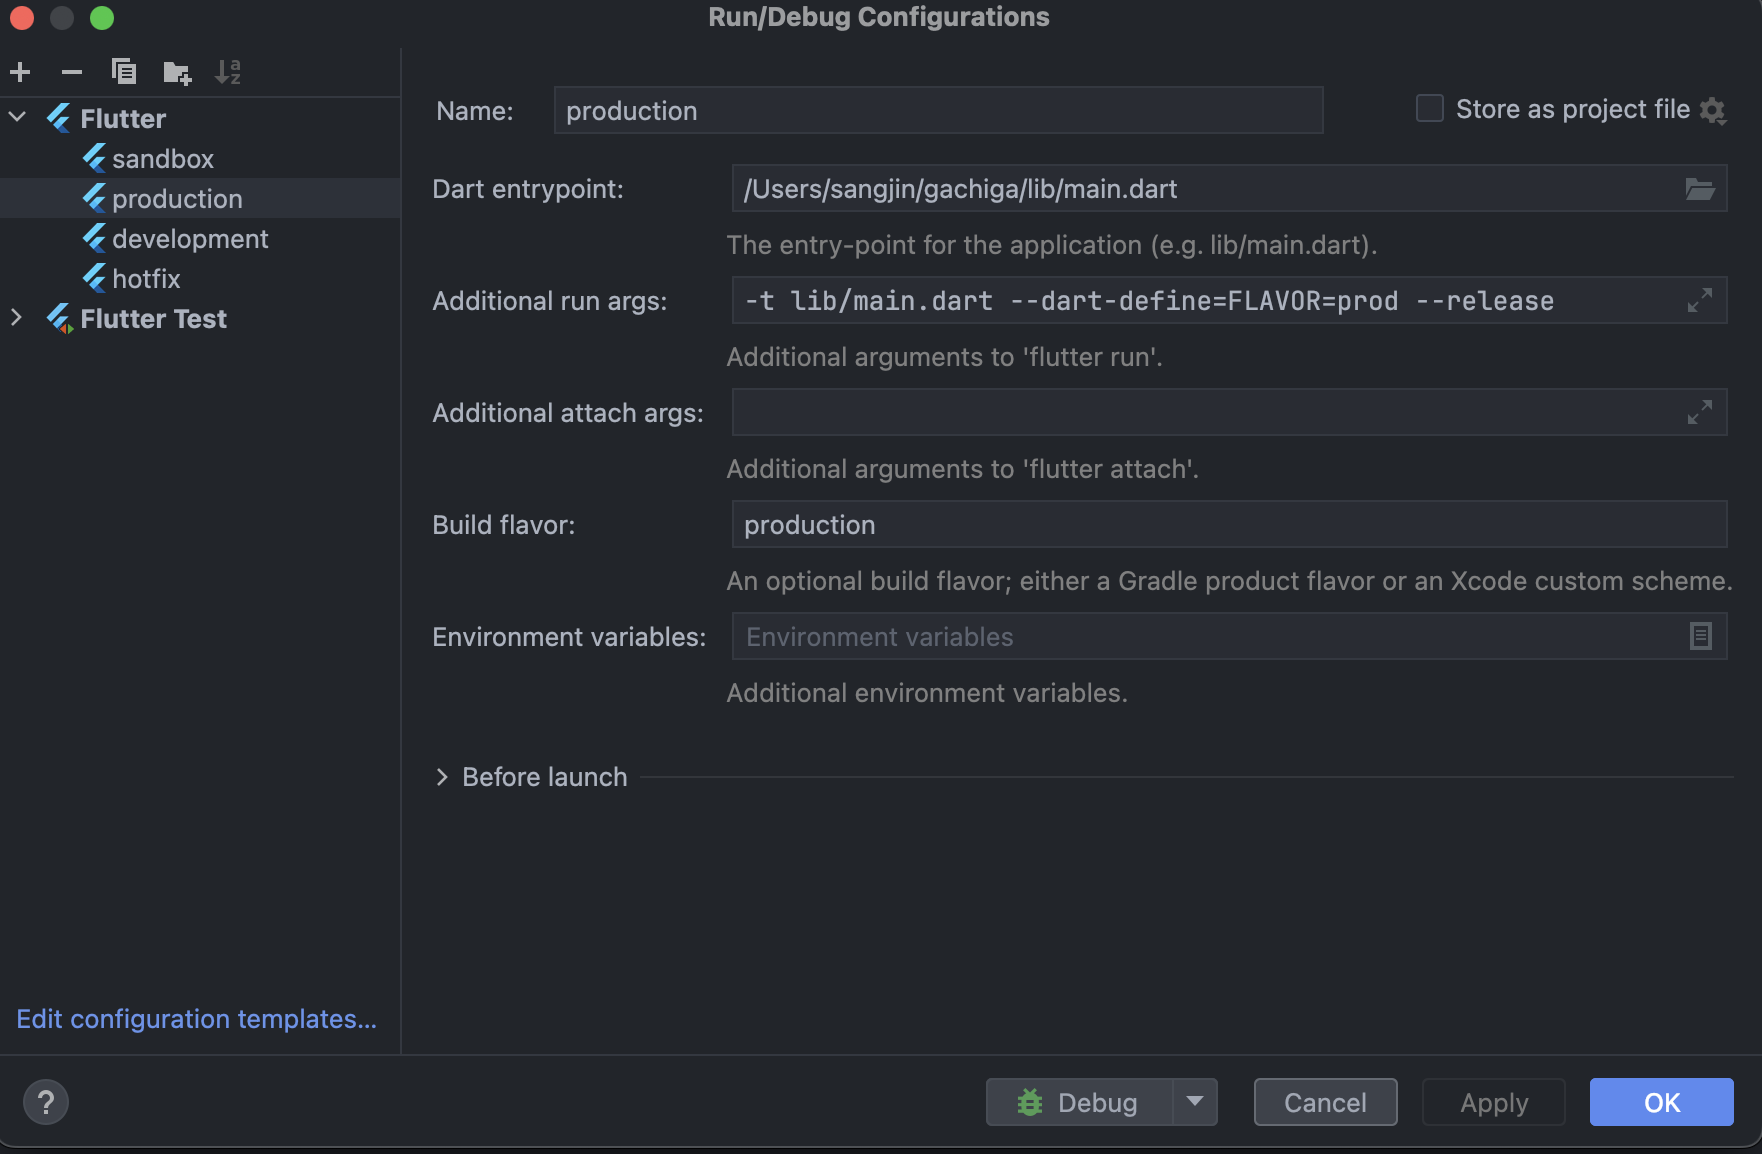1762x1154 pixels.
Task: Remove the selected configuration
Action: click(72, 72)
